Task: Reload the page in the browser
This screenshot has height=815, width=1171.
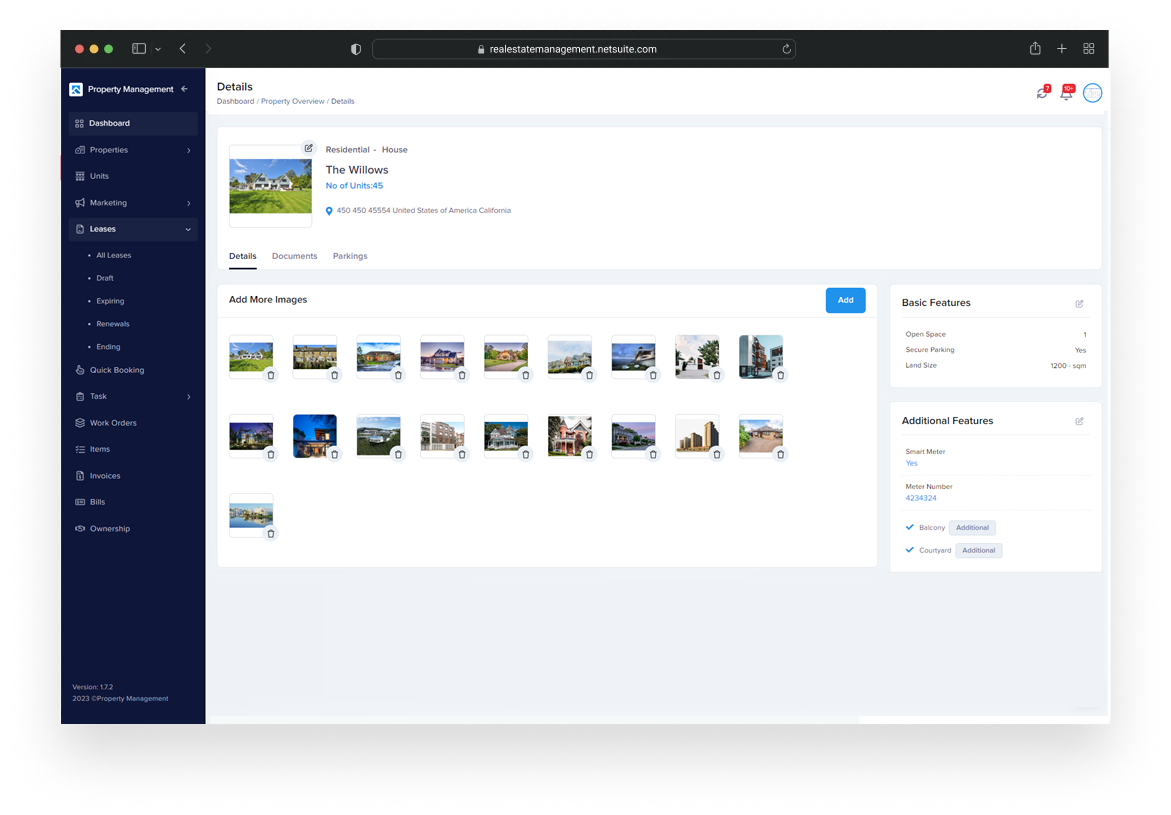Action: click(786, 49)
